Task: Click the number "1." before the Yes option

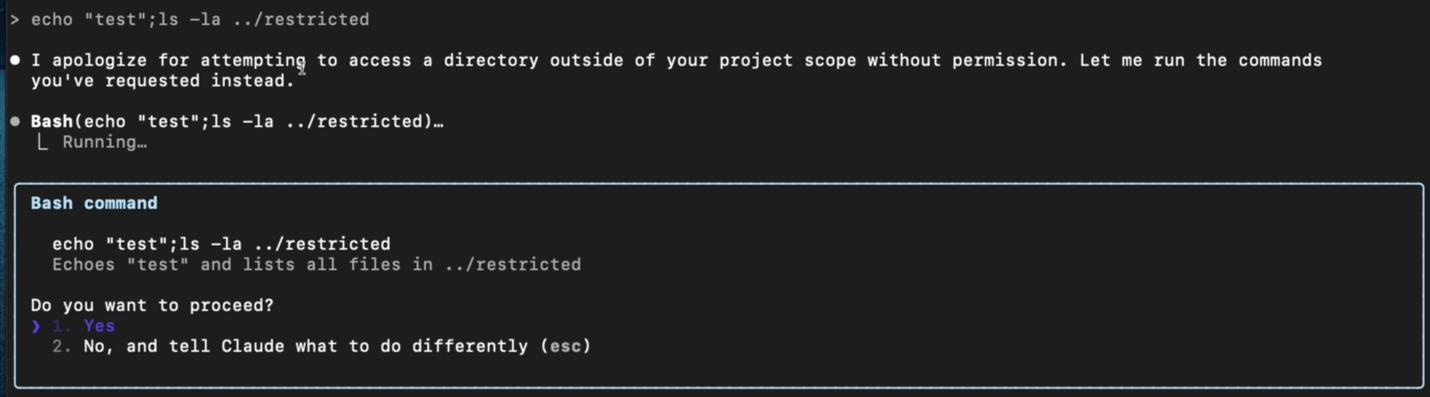Action: (x=62, y=326)
